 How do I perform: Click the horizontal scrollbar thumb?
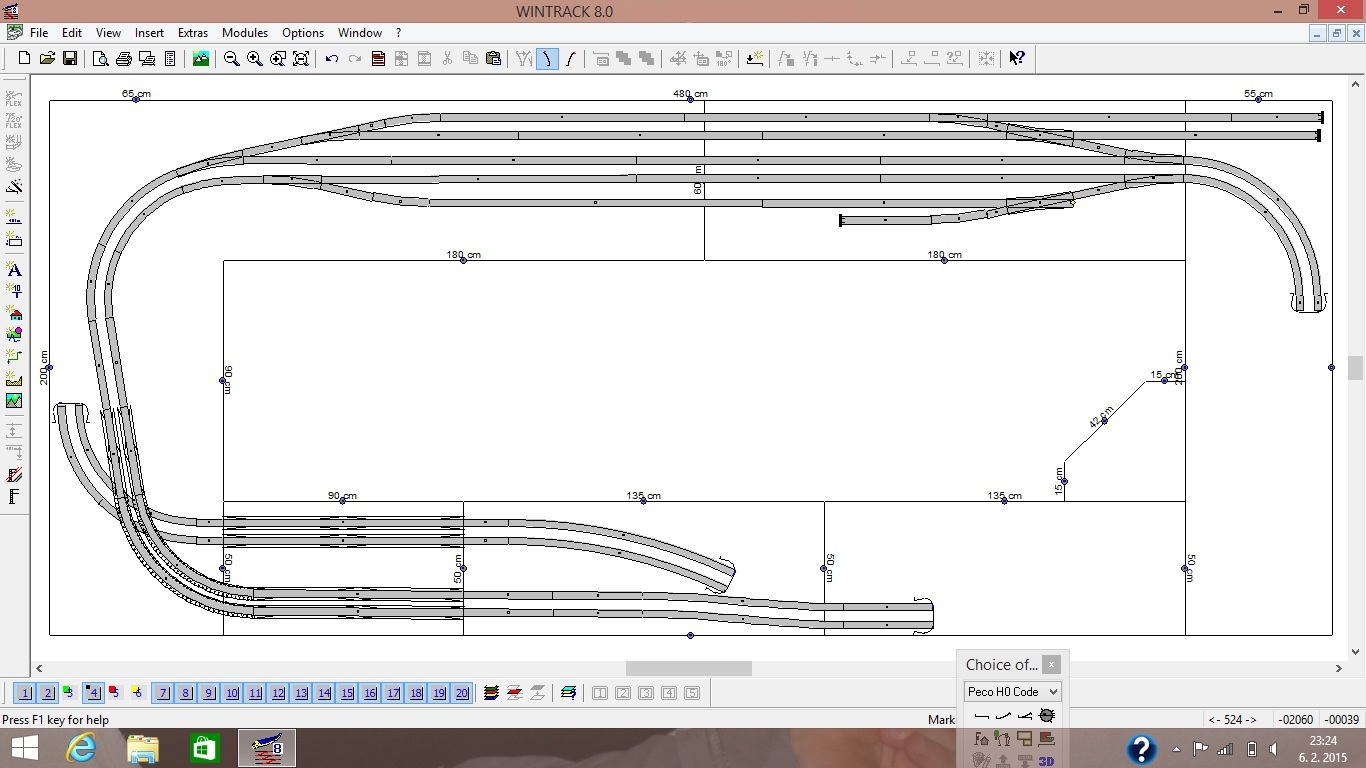(688, 668)
